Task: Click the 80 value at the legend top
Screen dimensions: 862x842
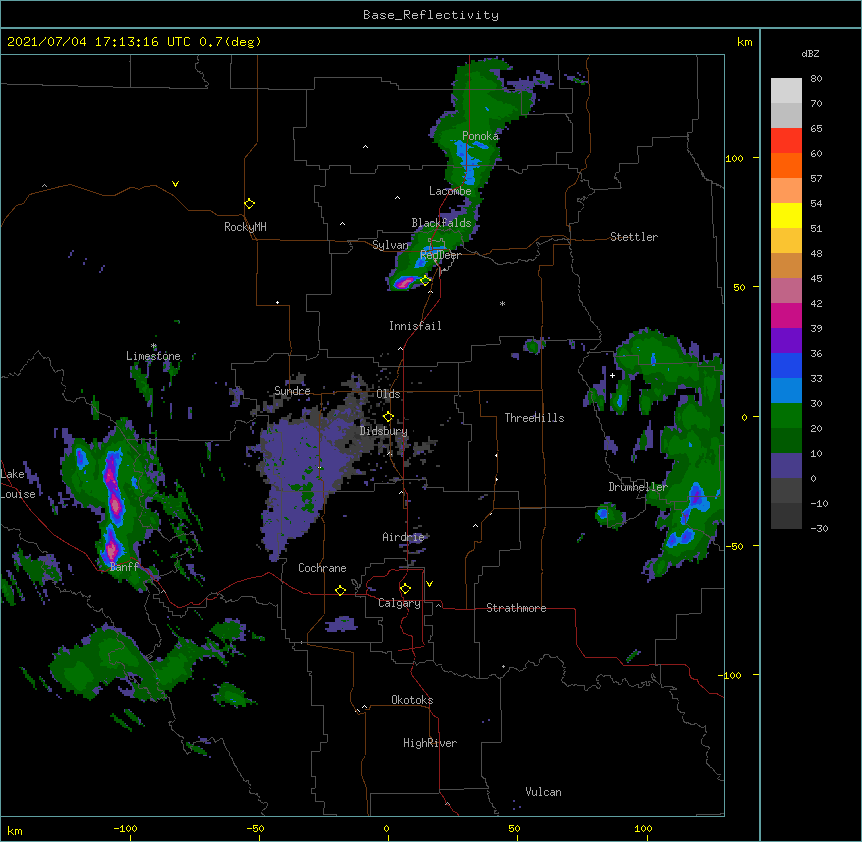Action: coord(816,78)
